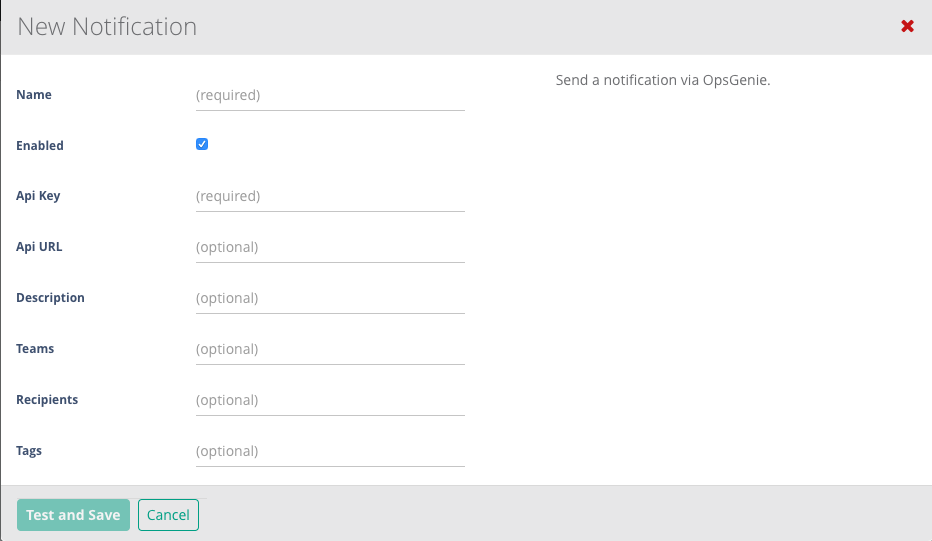Click the Recipients label
932x541 pixels.
coord(47,400)
